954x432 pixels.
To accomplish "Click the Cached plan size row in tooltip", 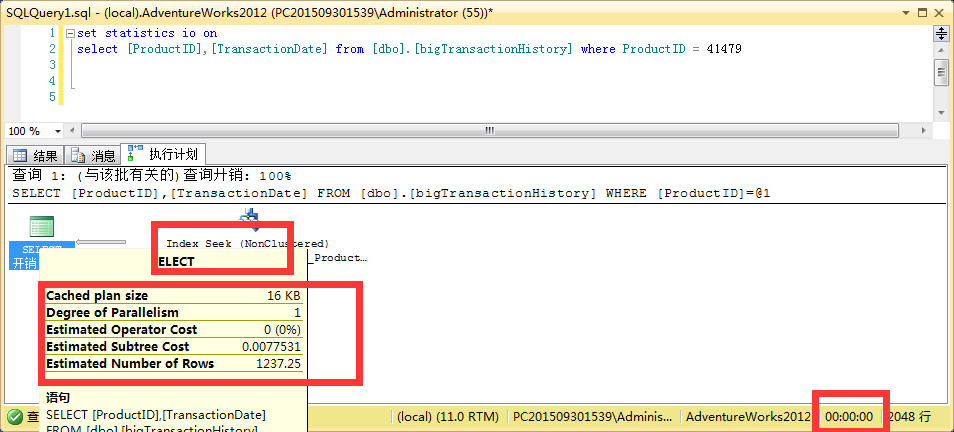I will (x=173, y=296).
